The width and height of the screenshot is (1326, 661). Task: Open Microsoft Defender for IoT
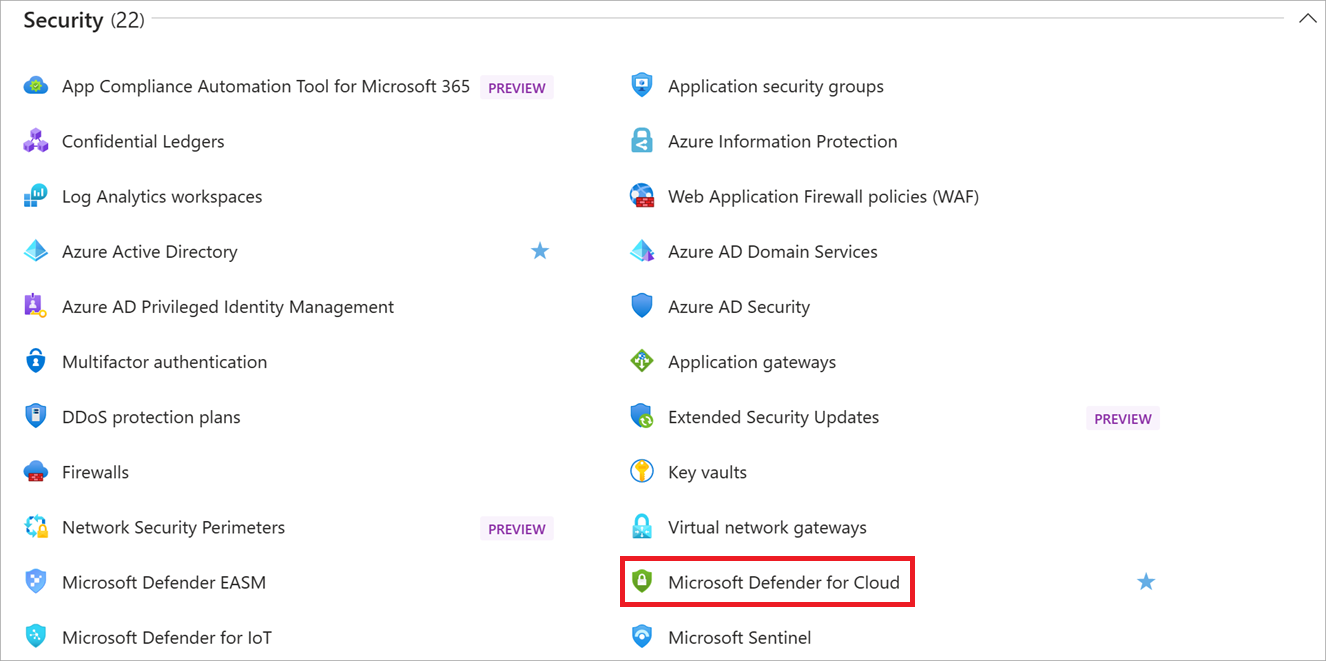pyautogui.click(x=167, y=636)
